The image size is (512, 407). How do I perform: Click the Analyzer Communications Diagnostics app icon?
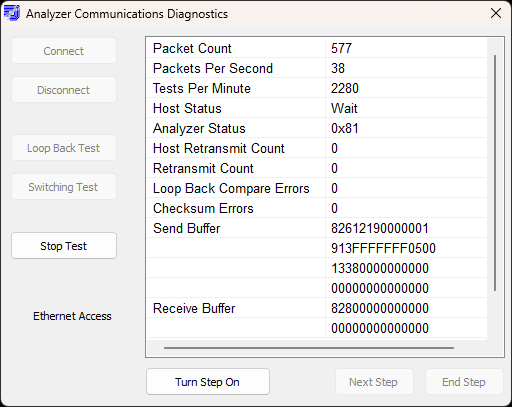click(x=12, y=13)
